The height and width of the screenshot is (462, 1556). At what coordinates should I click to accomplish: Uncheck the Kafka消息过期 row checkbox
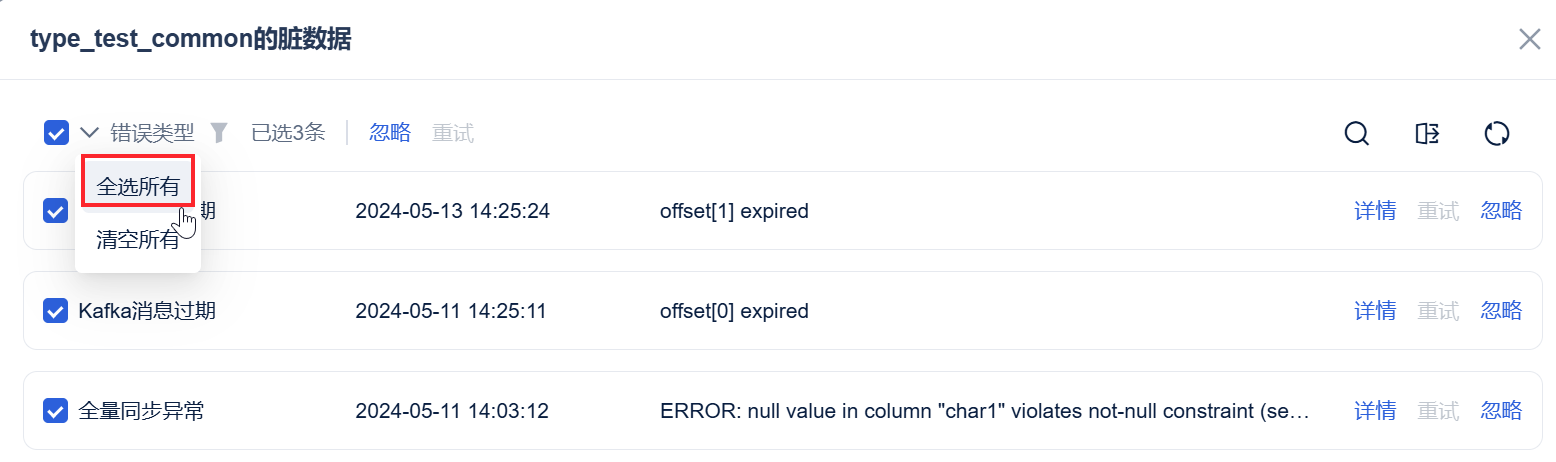[56, 311]
